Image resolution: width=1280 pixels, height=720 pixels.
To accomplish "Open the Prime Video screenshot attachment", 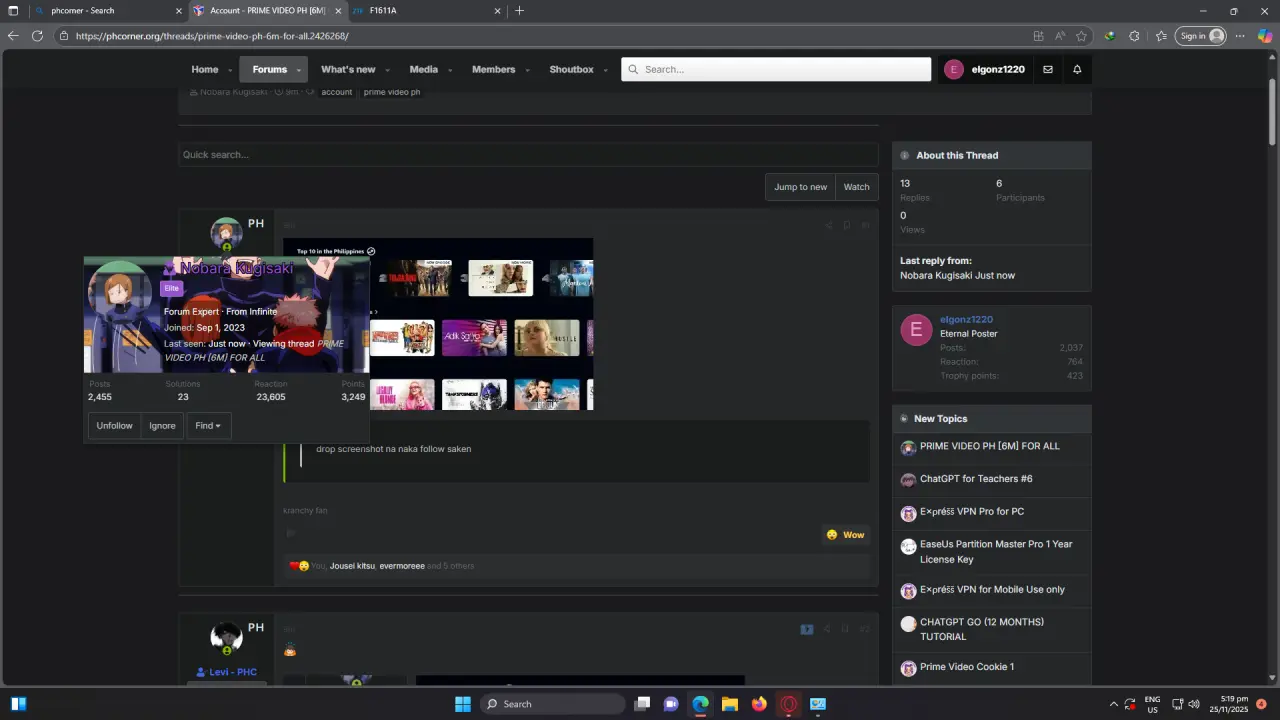I will pos(438,324).
